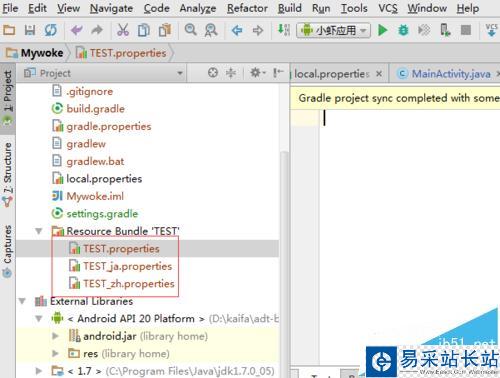Viewport: 500px width, 378px height.
Task: Toggle the Captures side tool window
Action: pyautogui.click(x=8, y=252)
